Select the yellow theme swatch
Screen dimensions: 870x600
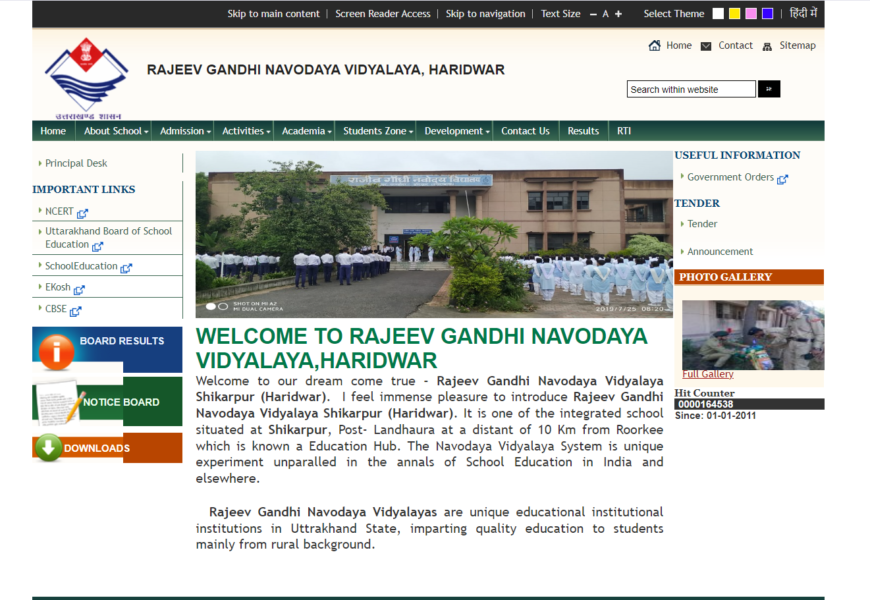(x=735, y=14)
